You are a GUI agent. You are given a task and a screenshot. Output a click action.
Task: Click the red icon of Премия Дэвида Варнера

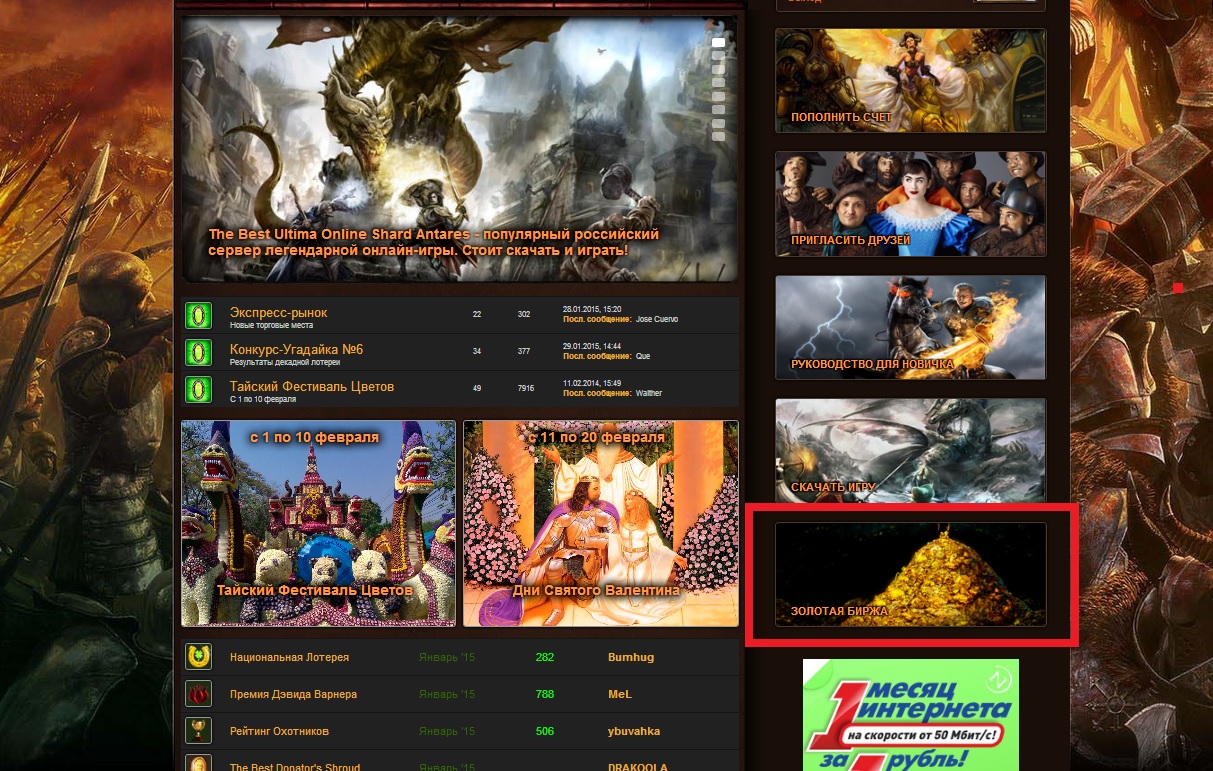198,694
